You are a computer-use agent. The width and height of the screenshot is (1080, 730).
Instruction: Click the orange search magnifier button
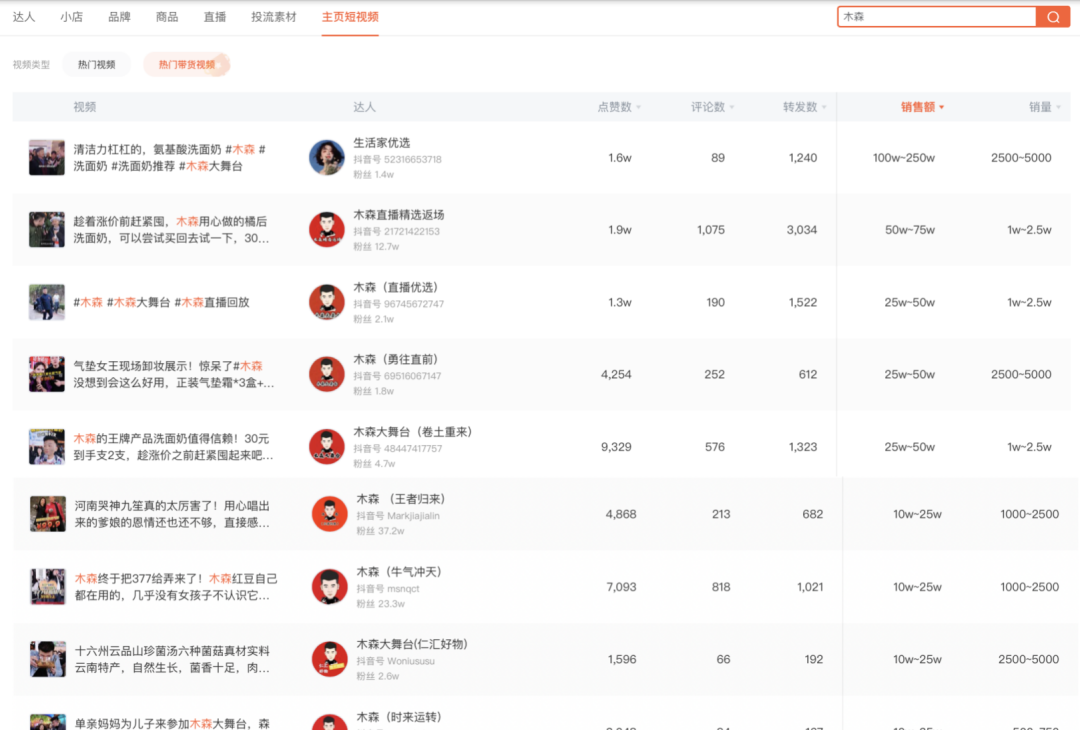1052,17
